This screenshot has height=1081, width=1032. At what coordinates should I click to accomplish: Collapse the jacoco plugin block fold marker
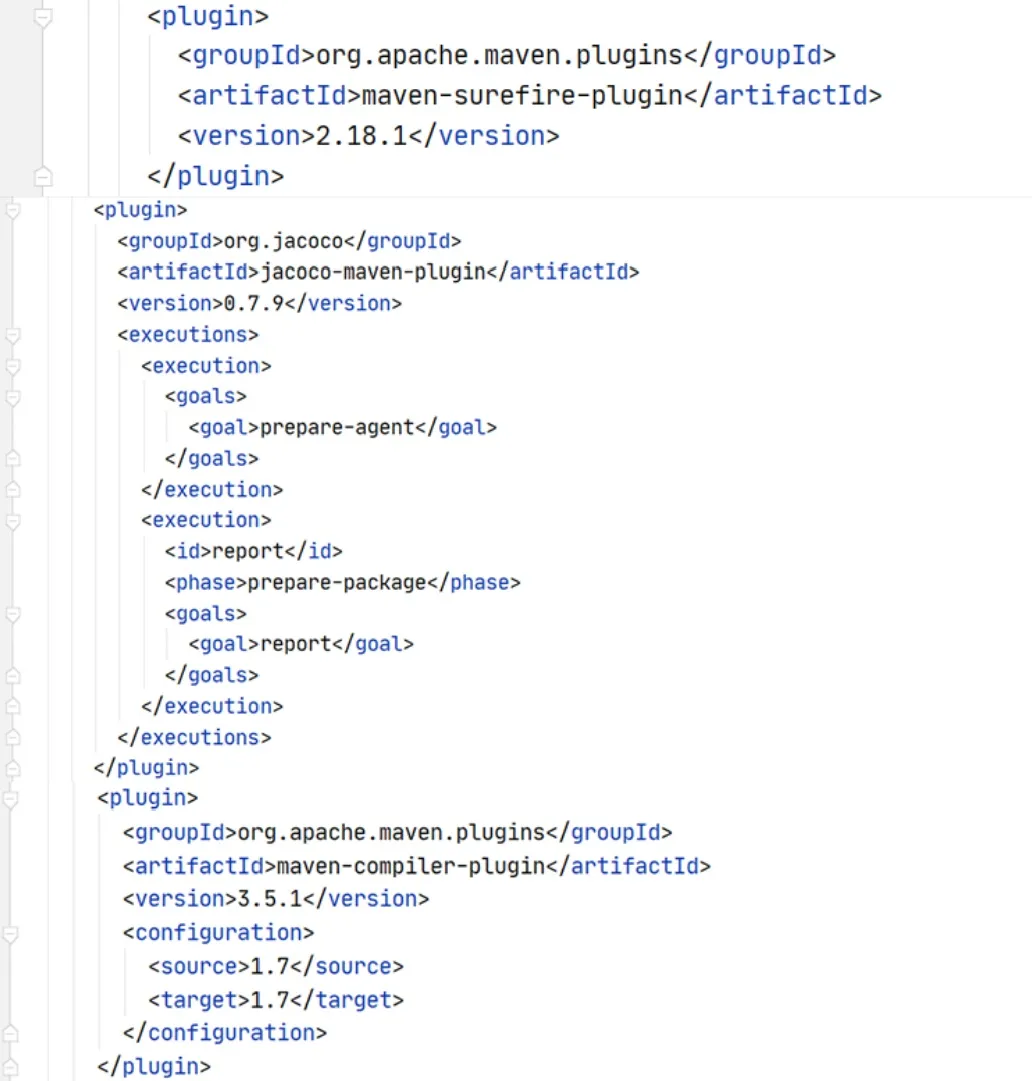click(x=12, y=210)
